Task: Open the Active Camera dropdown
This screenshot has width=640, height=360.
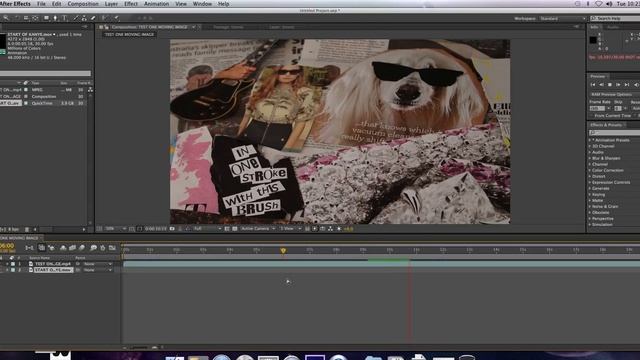Action: (258, 229)
